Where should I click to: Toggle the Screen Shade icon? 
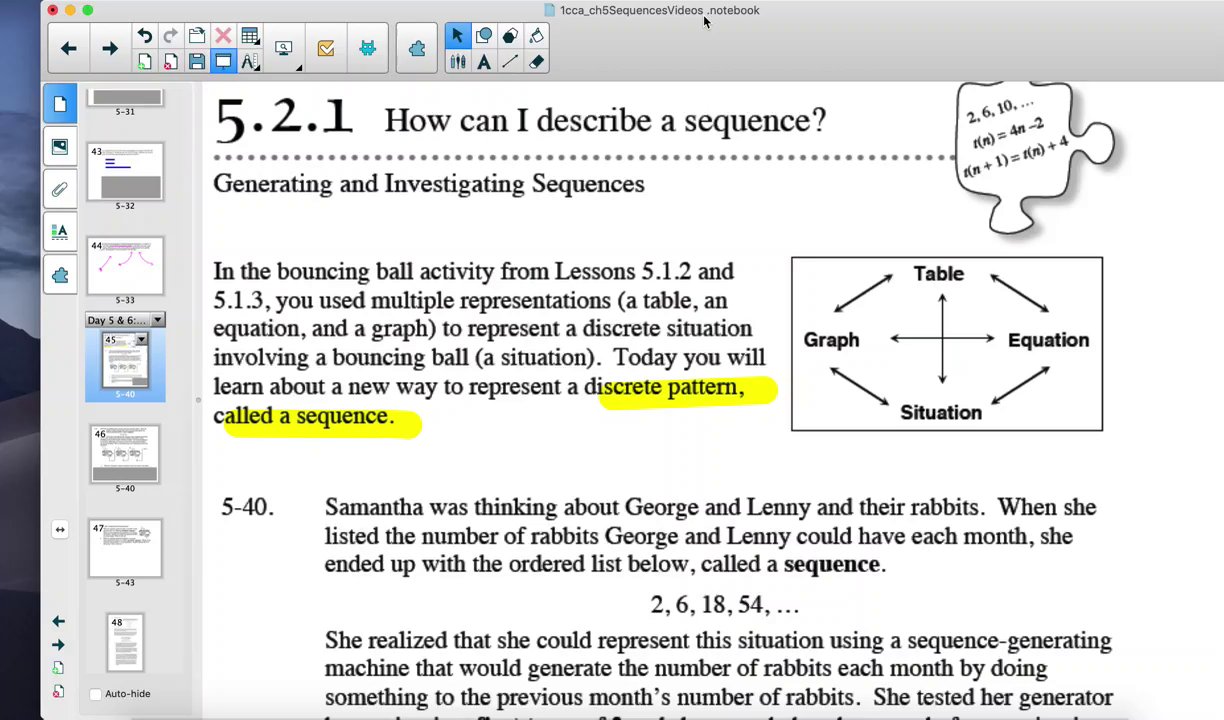point(223,62)
